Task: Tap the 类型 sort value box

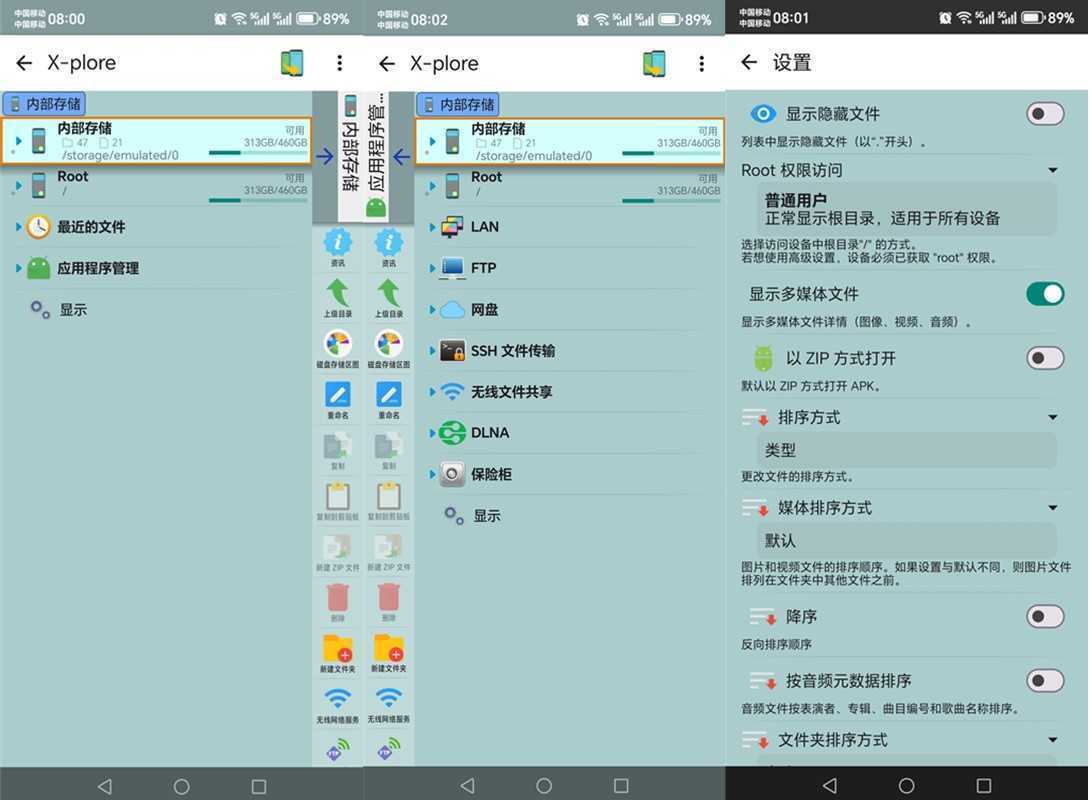Action: 906,450
